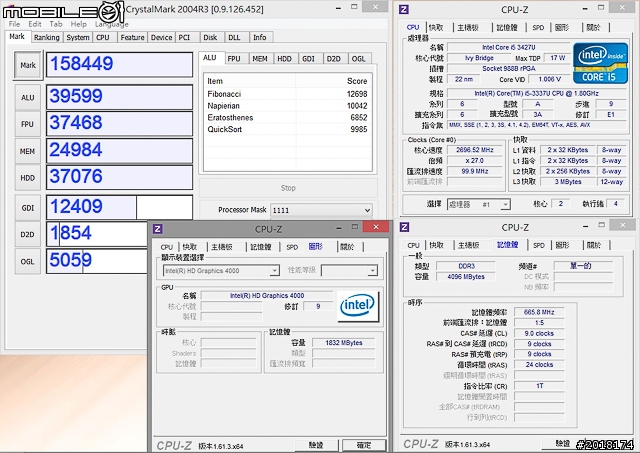Select the SPD tab in graphics CPU-Z window
640x453 pixels.
coord(292,247)
